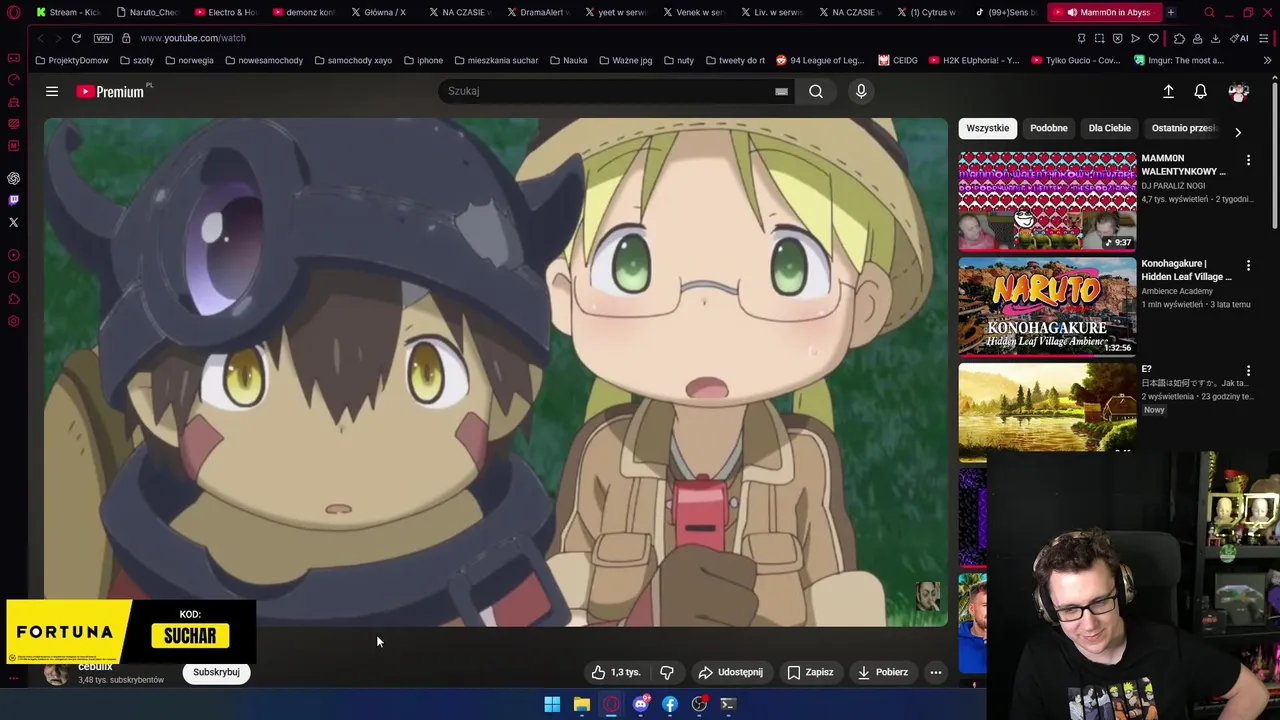Open the YouTube create/upload button
1280x720 pixels.
1168,91
